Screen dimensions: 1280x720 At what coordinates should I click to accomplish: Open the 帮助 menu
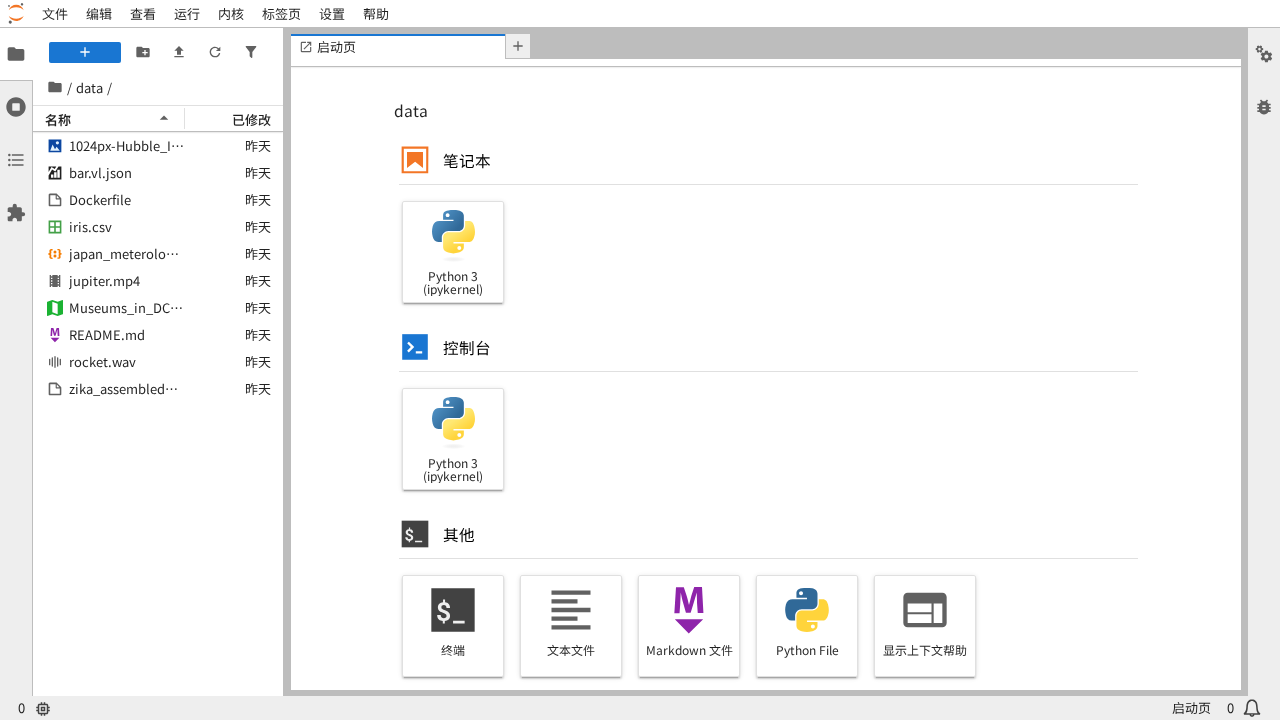tap(376, 14)
